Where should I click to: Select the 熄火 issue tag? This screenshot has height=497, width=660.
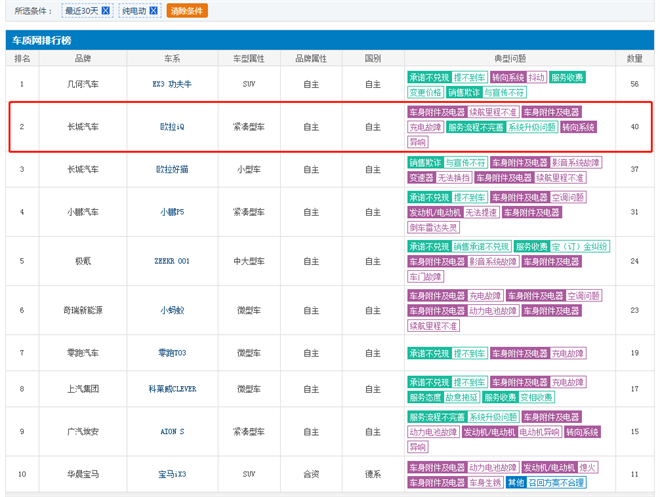click(588, 468)
